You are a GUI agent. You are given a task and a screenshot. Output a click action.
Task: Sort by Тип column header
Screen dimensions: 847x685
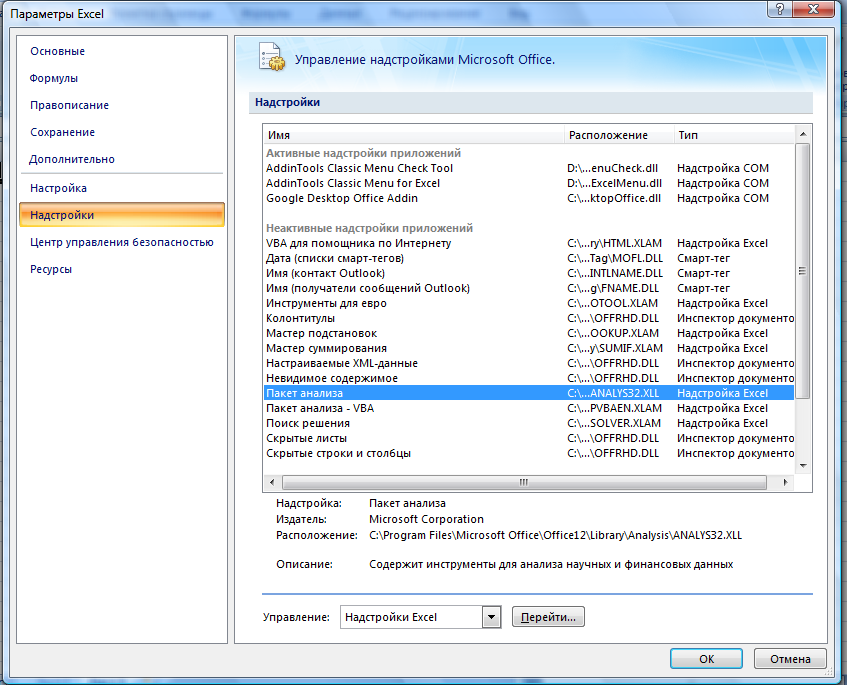(735, 135)
